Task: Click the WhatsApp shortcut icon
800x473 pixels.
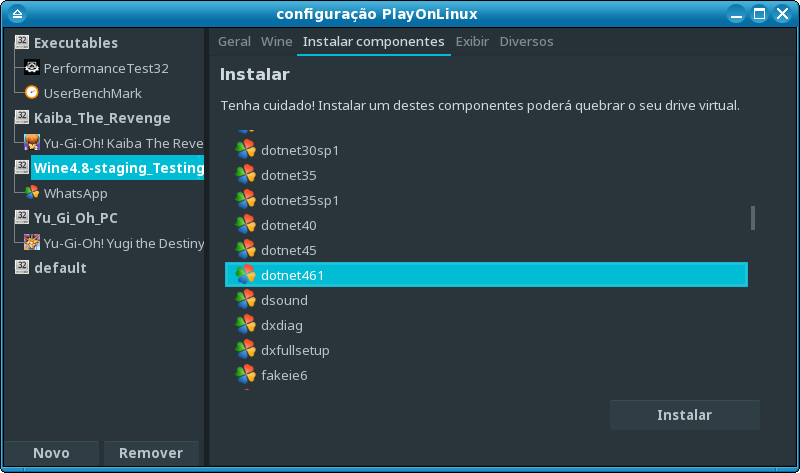Action: tap(32, 193)
